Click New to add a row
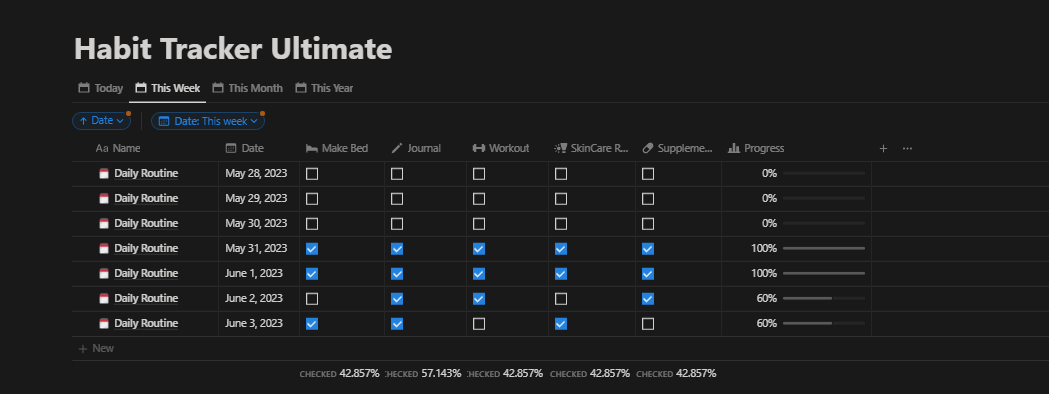Image resolution: width=1049 pixels, height=394 pixels. pyautogui.click(x=96, y=349)
